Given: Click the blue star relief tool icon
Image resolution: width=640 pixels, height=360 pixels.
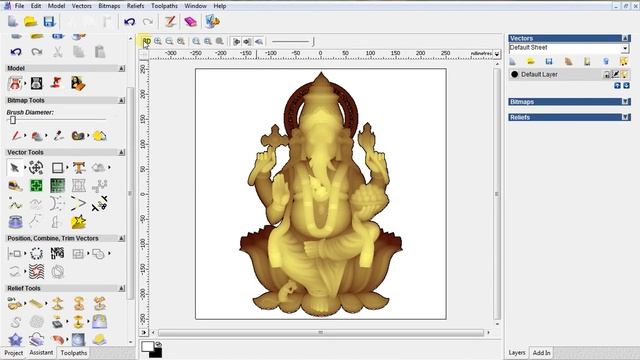Looking at the screenshot, I should (x=16, y=339).
